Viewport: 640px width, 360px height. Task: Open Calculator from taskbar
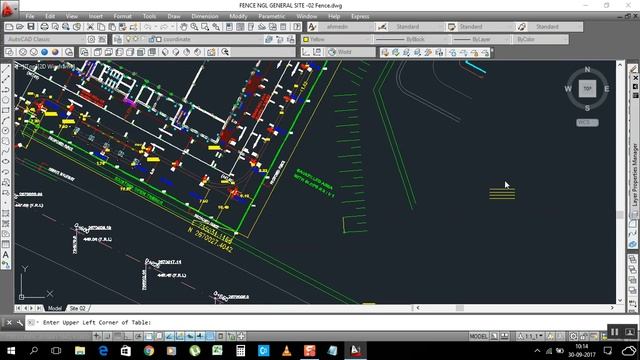coord(240,351)
